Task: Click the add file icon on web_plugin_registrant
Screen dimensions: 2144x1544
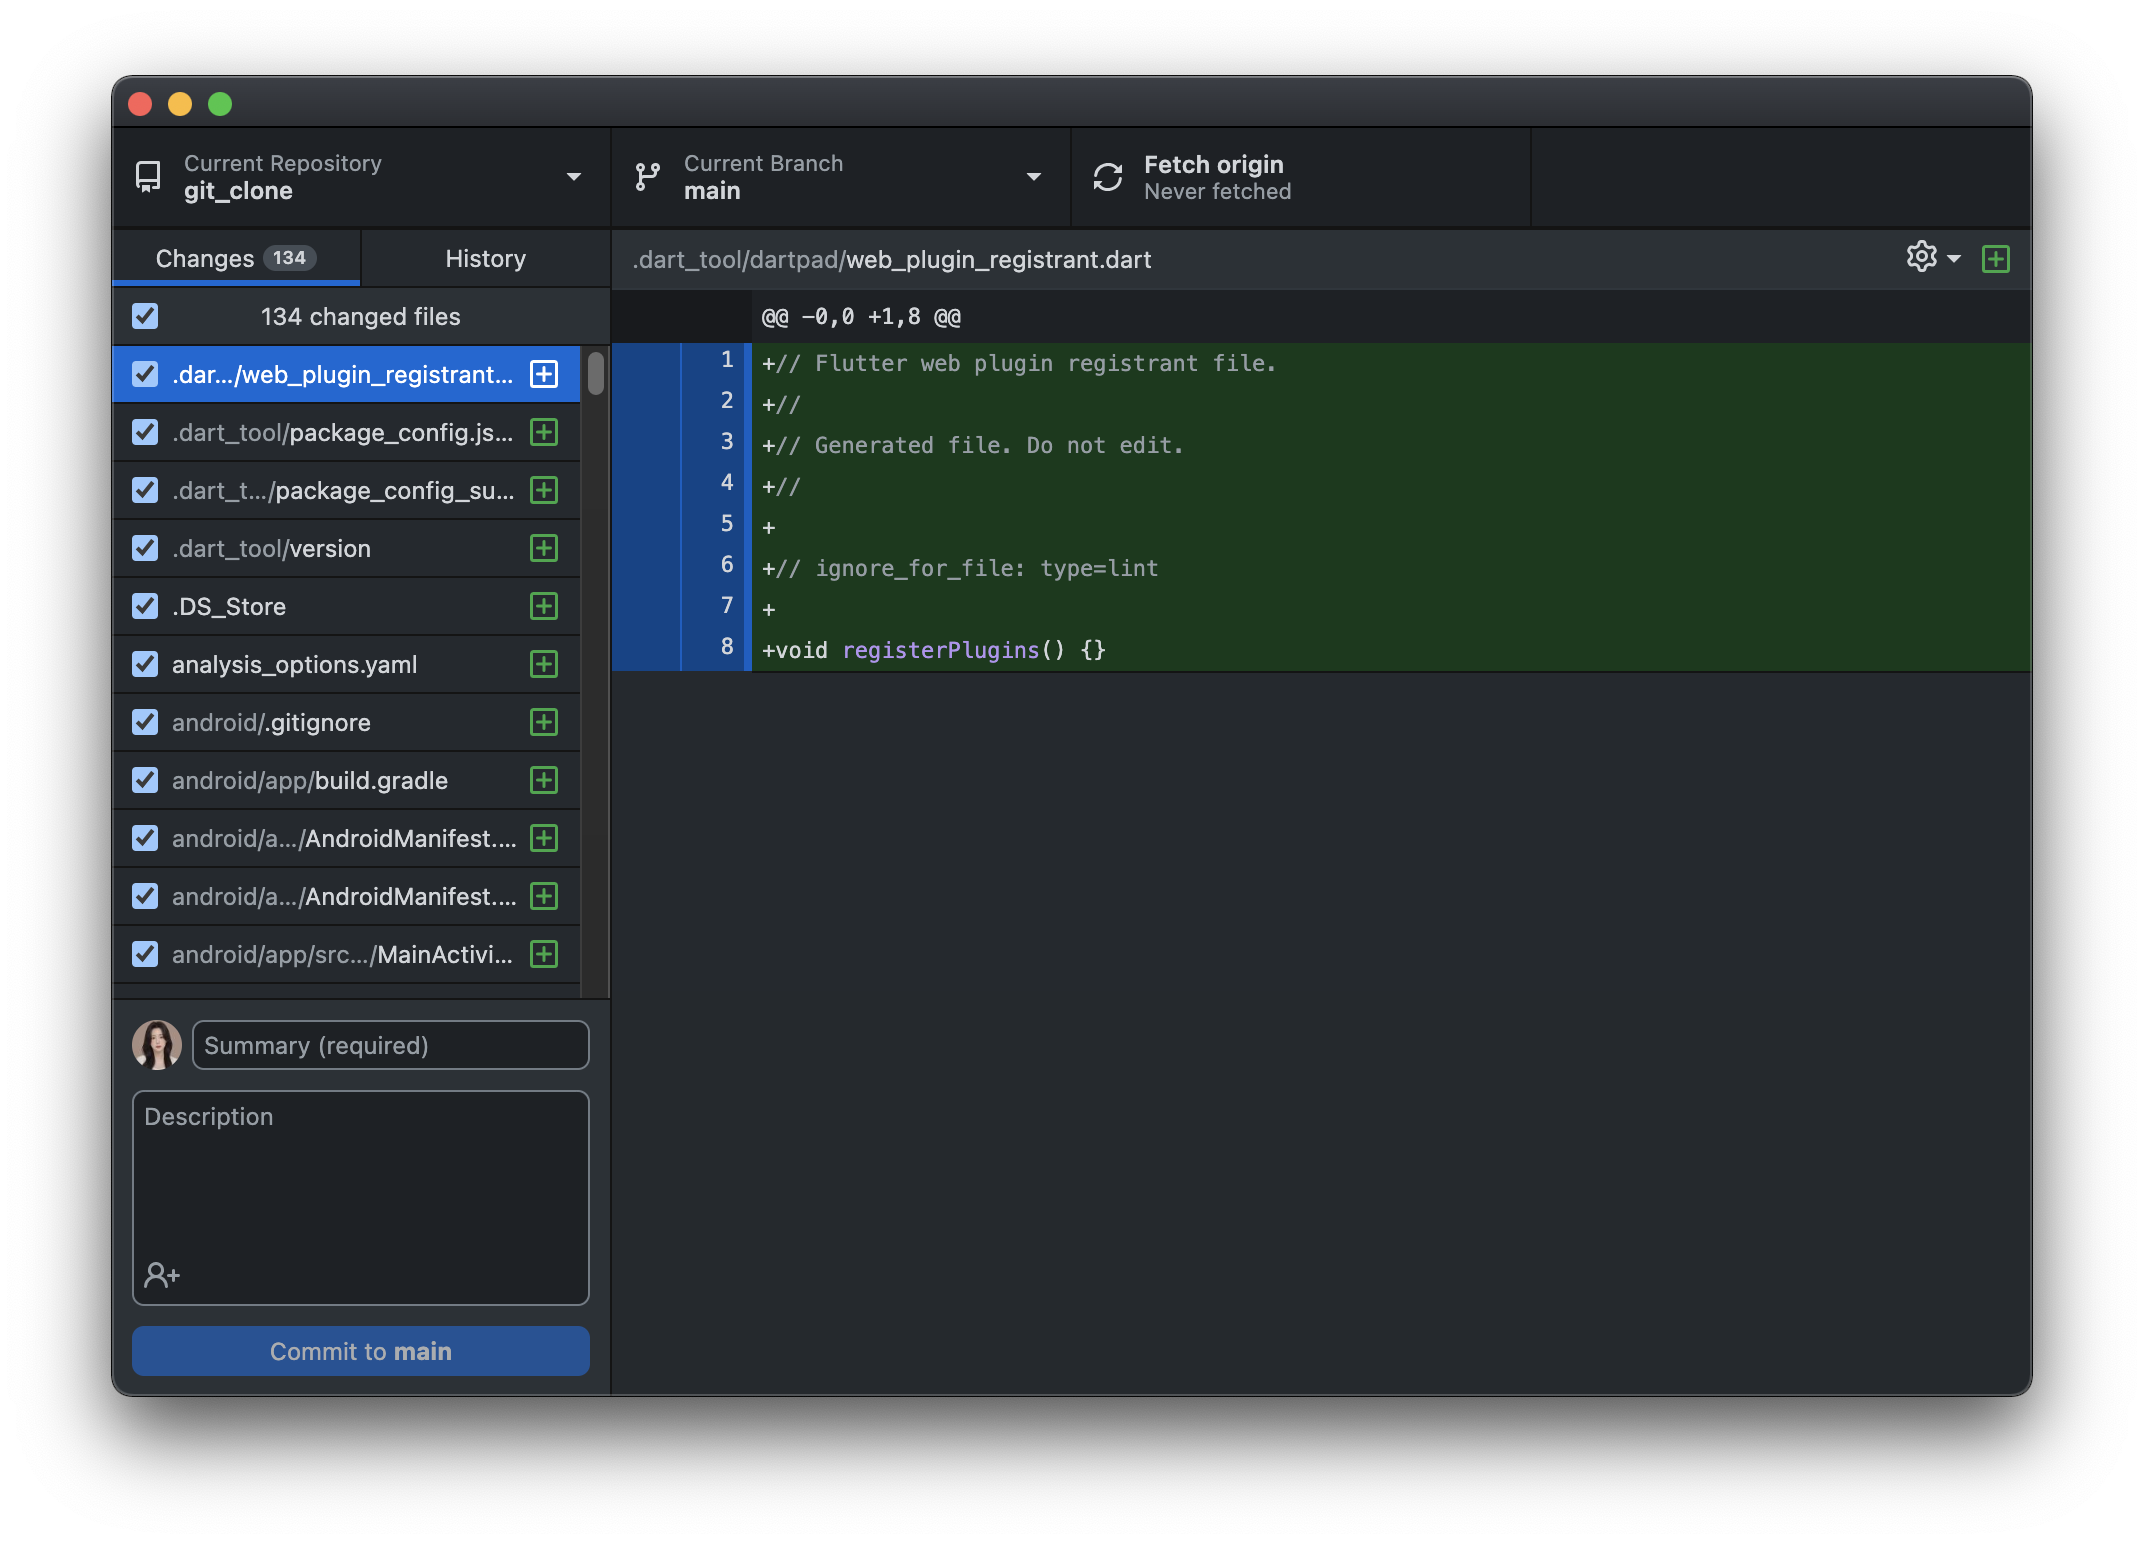Action: [543, 374]
